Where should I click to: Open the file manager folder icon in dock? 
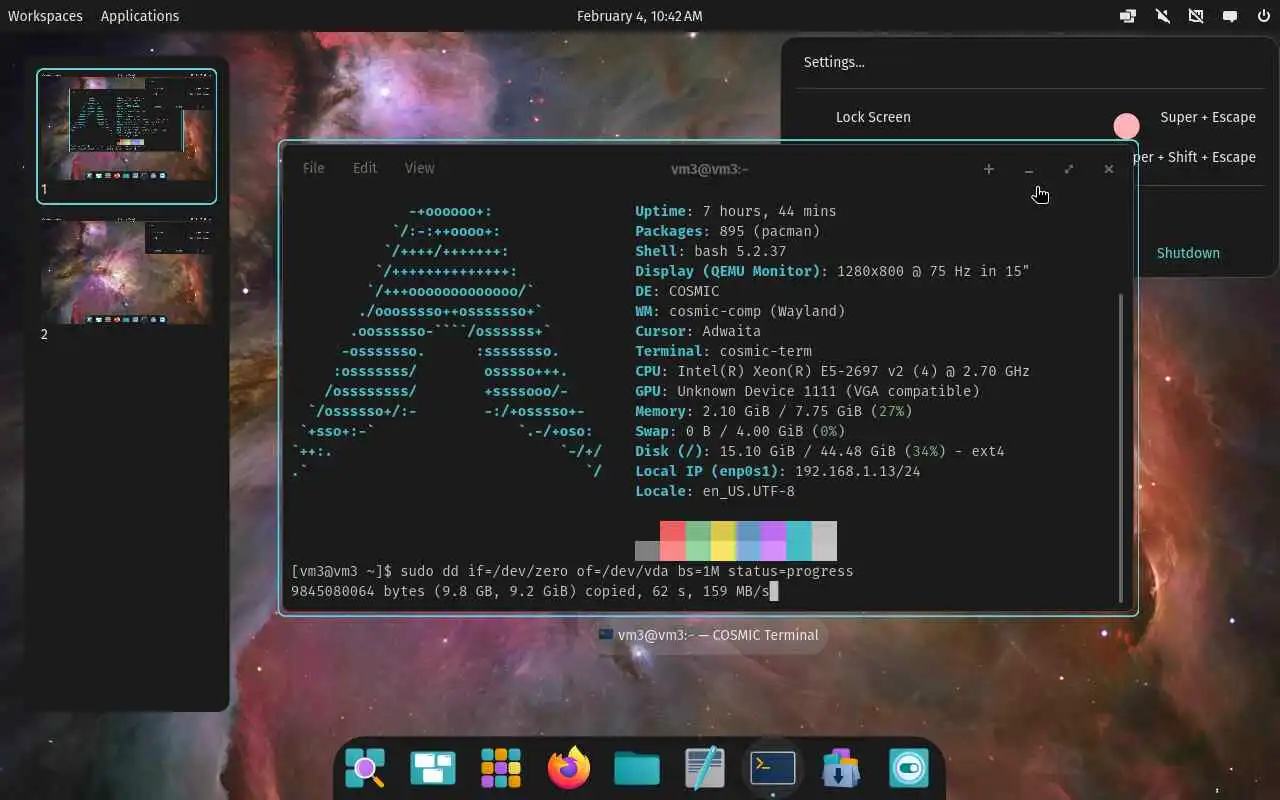coord(637,769)
